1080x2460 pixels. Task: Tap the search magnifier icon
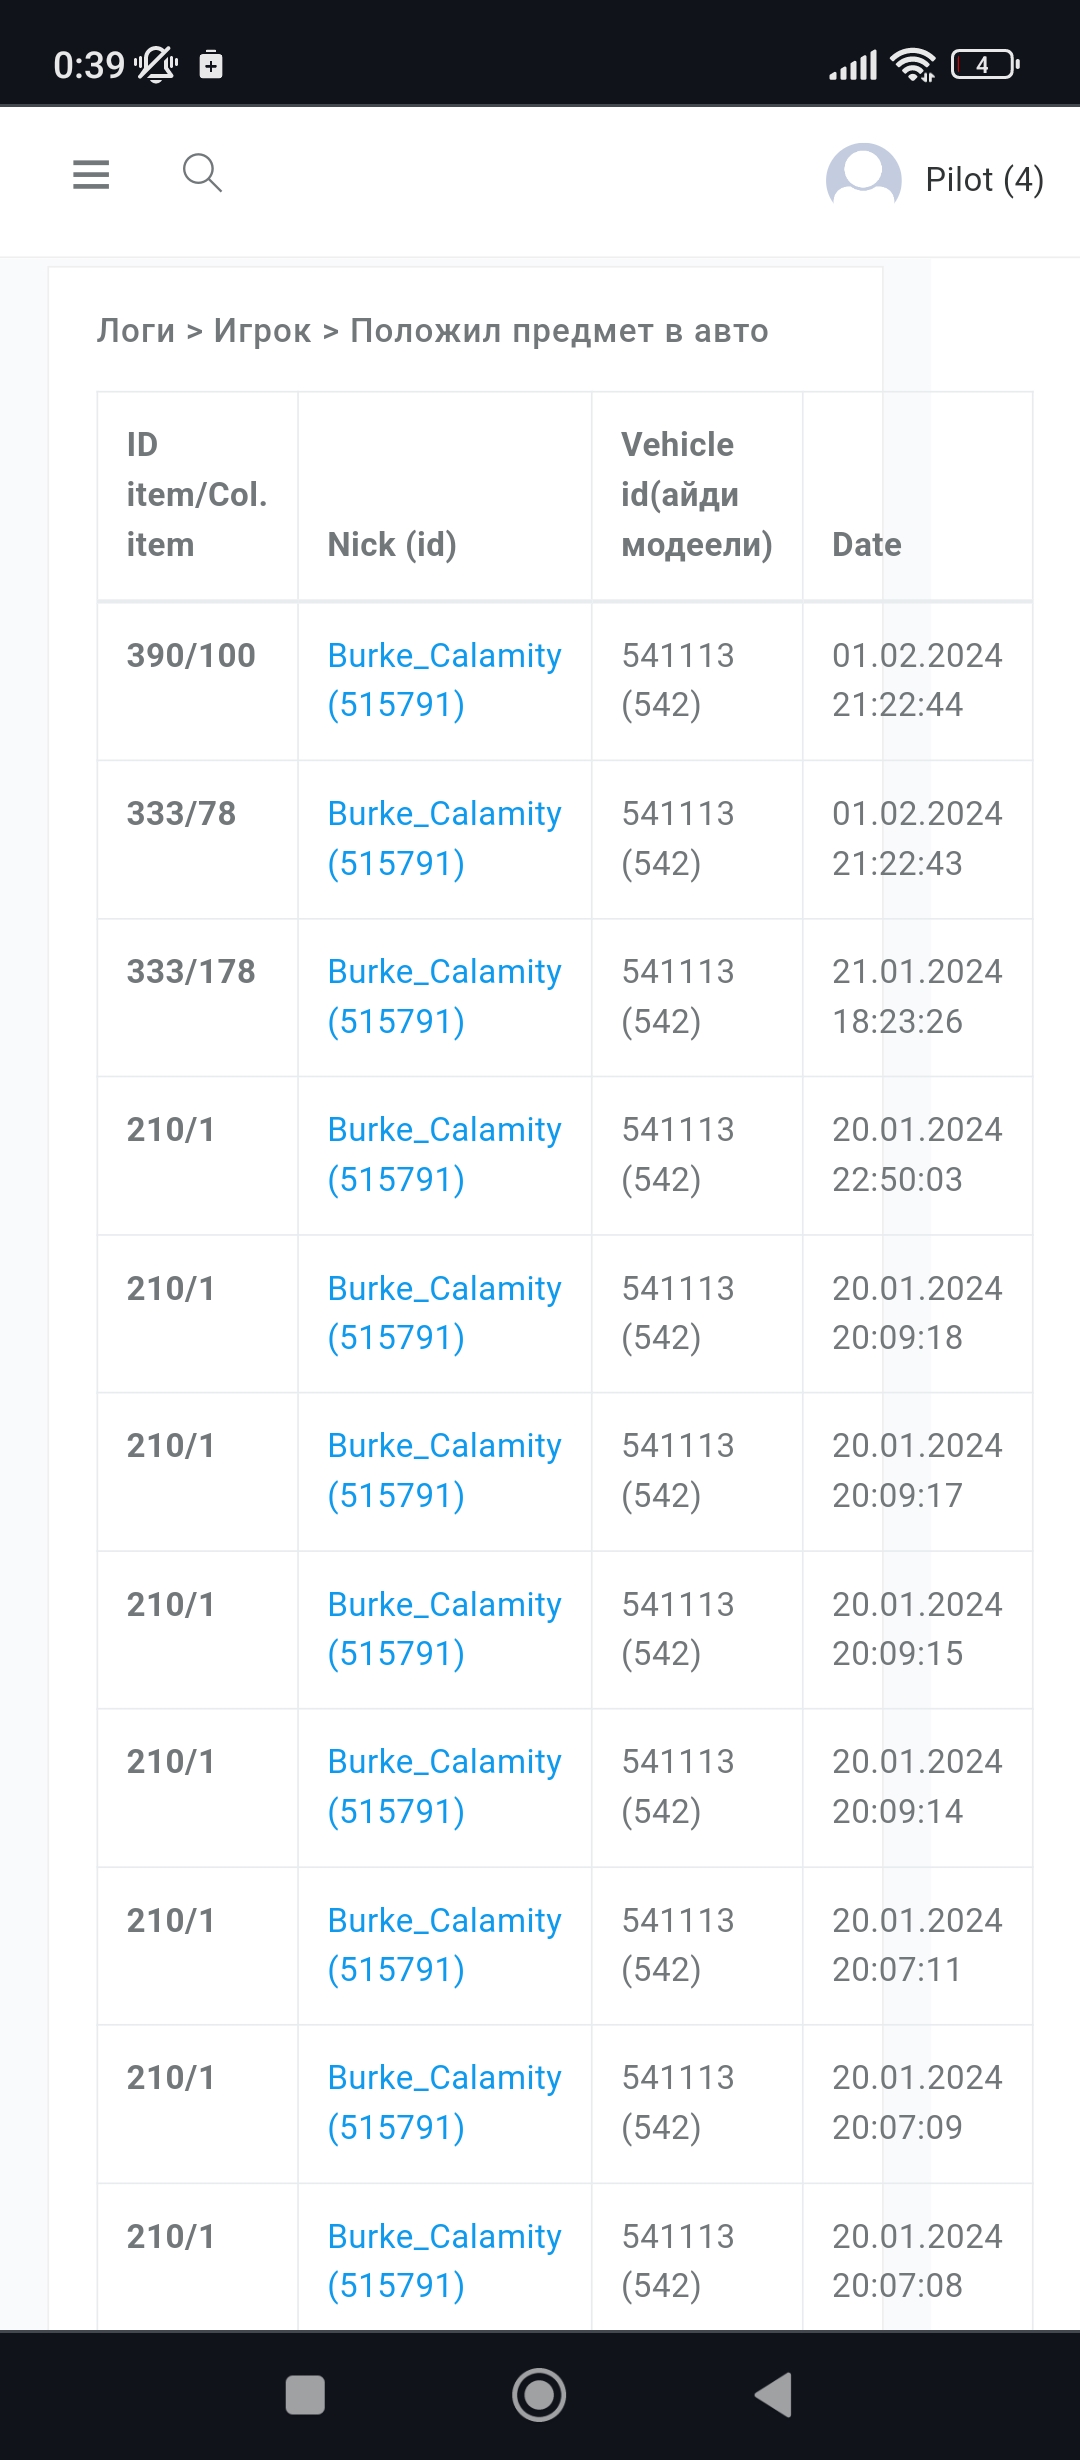coord(202,173)
